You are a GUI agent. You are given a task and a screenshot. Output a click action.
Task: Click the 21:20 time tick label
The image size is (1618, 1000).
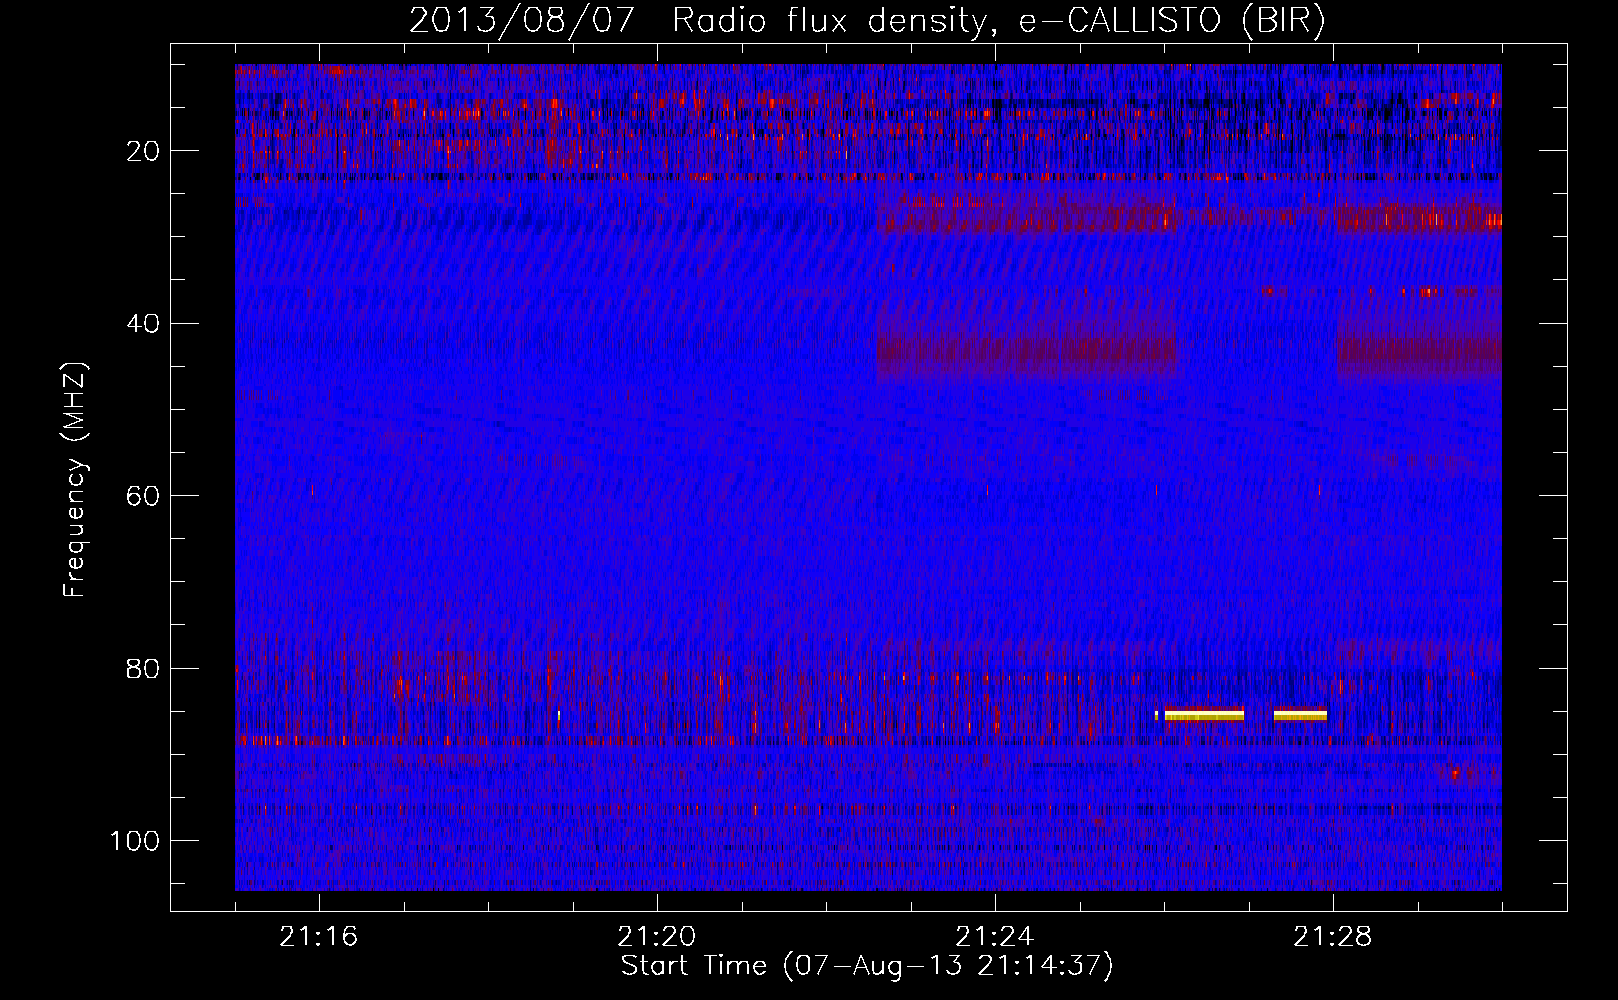tap(657, 937)
